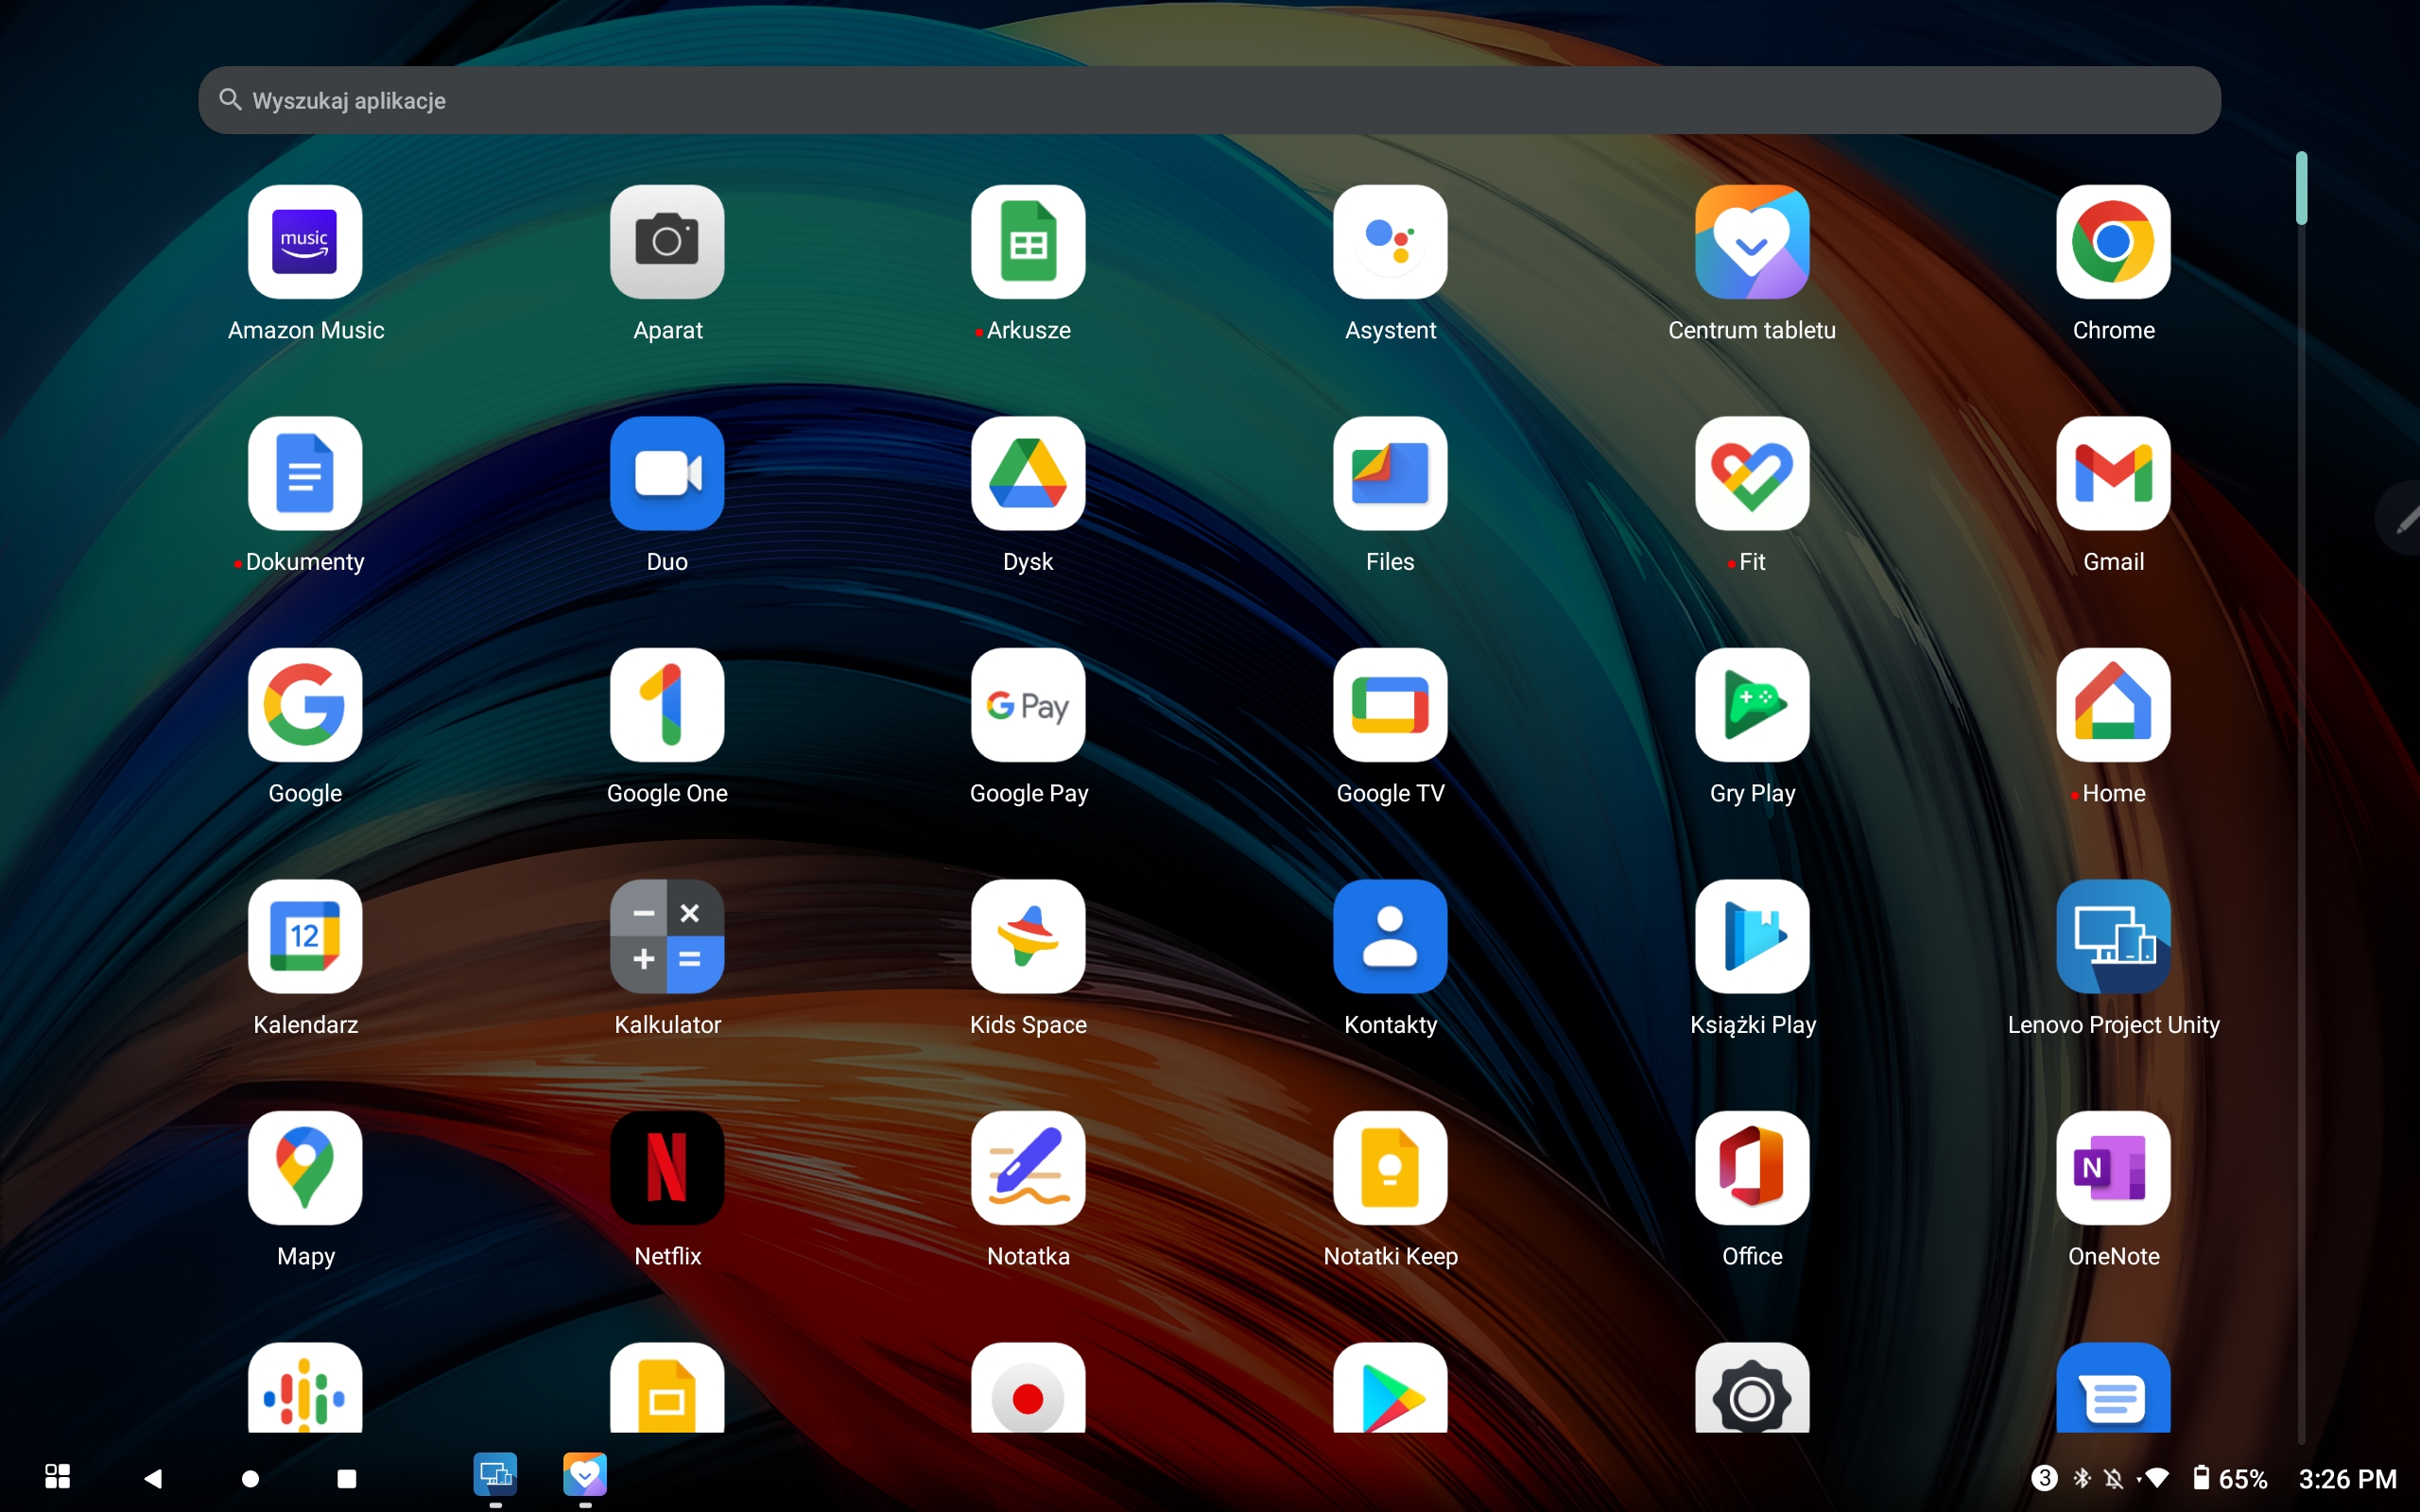Open the pen tool side handle
Screen dimensions: 2420x1512
2399,518
